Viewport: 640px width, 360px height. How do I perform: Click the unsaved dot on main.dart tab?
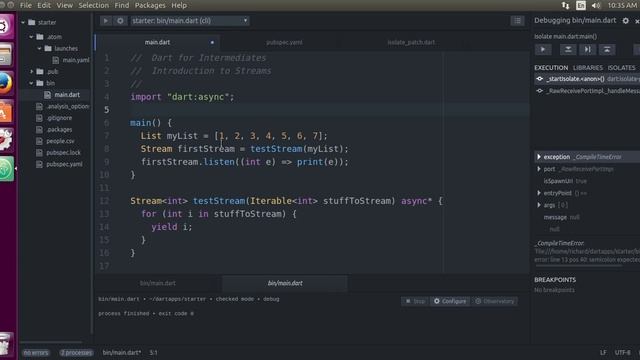click(212, 42)
